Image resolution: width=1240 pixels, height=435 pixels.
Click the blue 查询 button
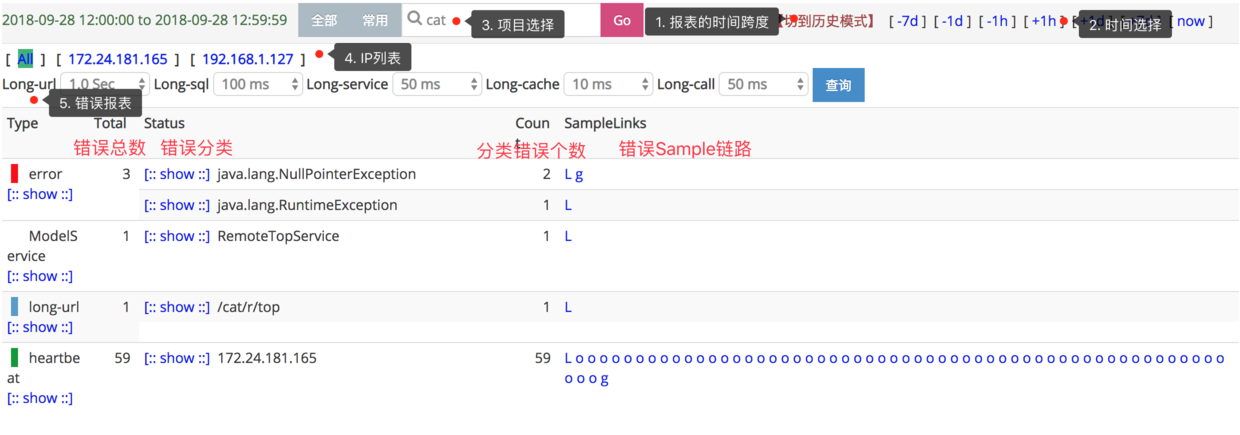coord(838,85)
